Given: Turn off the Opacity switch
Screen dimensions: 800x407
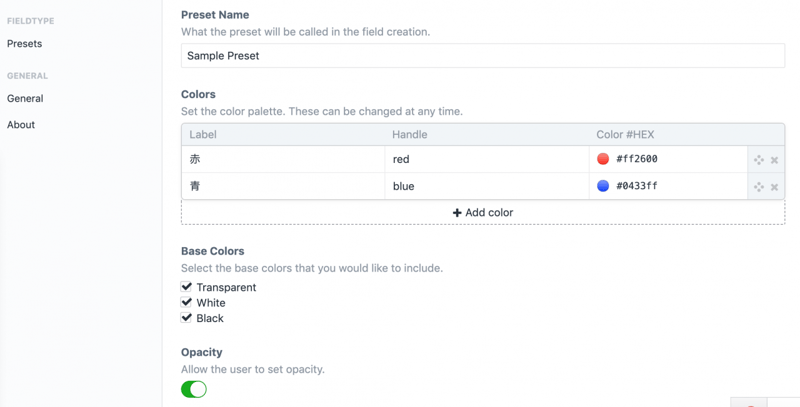Looking at the screenshot, I should (194, 389).
